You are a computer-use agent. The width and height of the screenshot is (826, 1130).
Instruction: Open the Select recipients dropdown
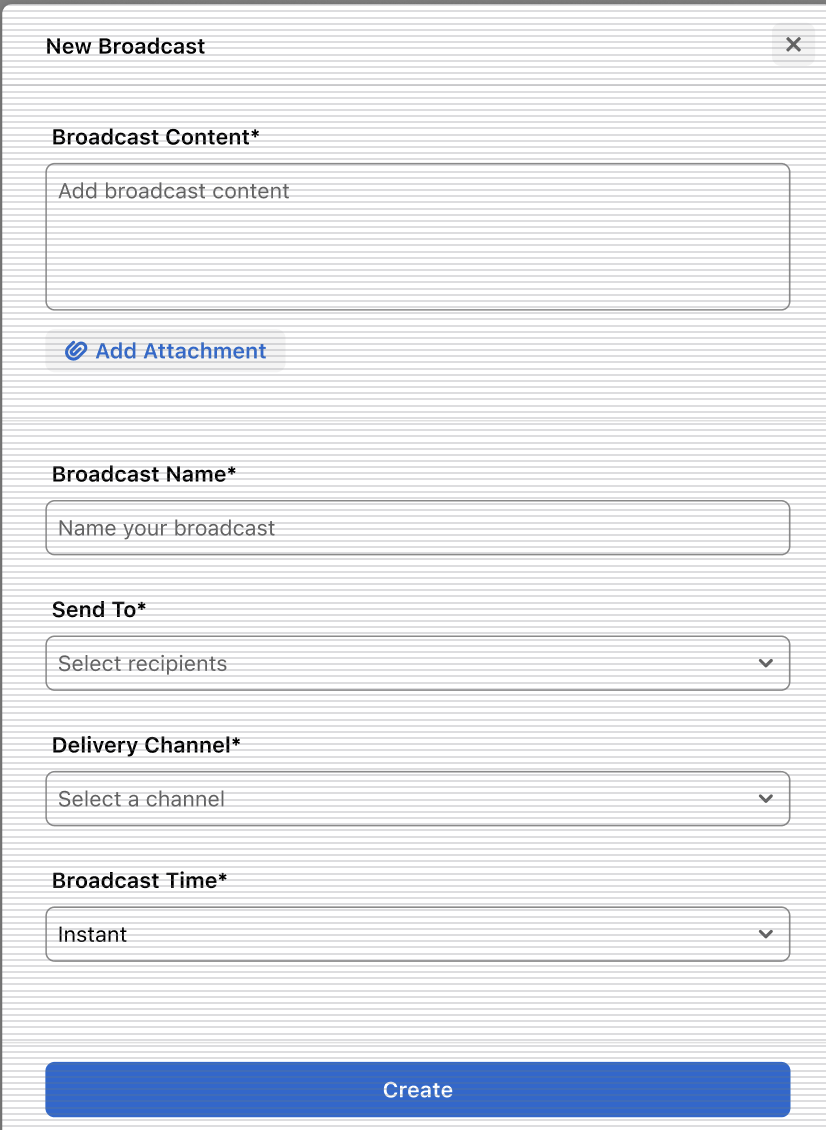click(x=417, y=663)
